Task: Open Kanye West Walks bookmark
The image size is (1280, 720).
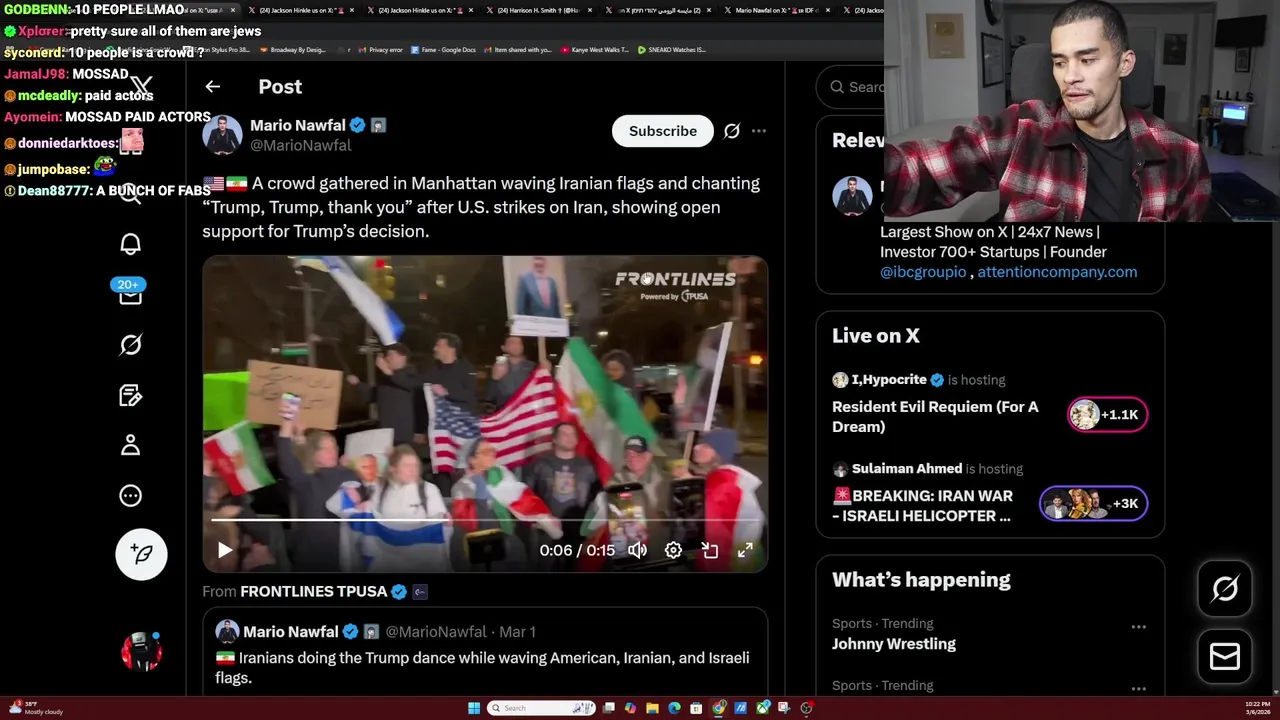Action: pos(595,50)
